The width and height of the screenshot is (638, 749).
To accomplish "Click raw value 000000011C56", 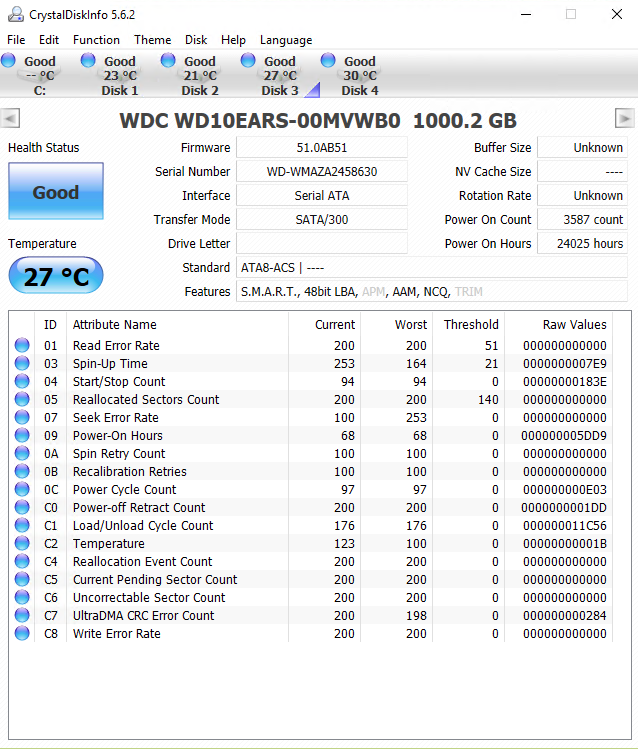I will point(564,525).
